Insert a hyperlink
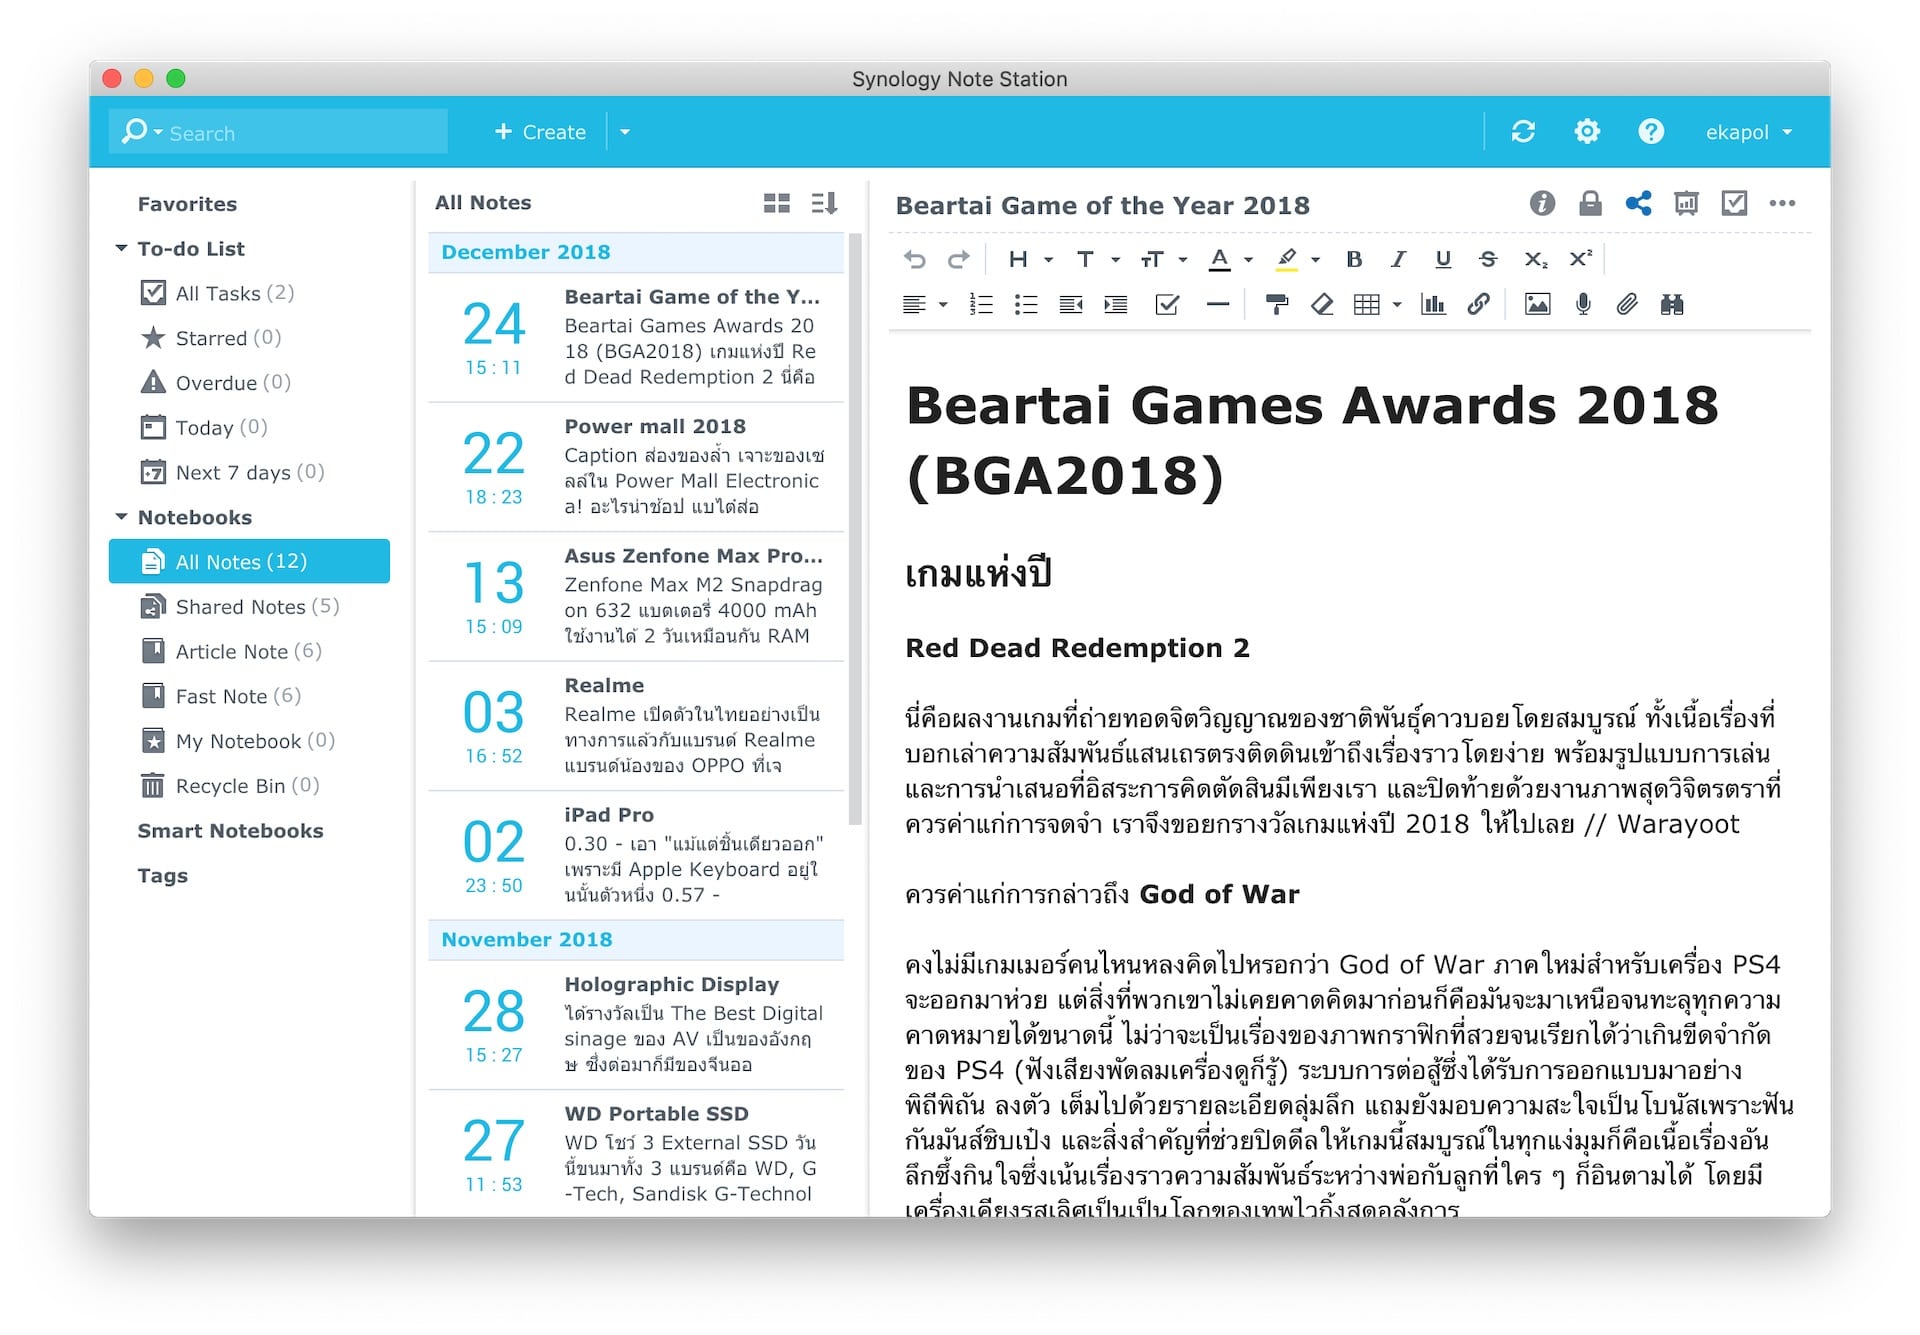Viewport: 1920px width, 1335px height. point(1478,304)
